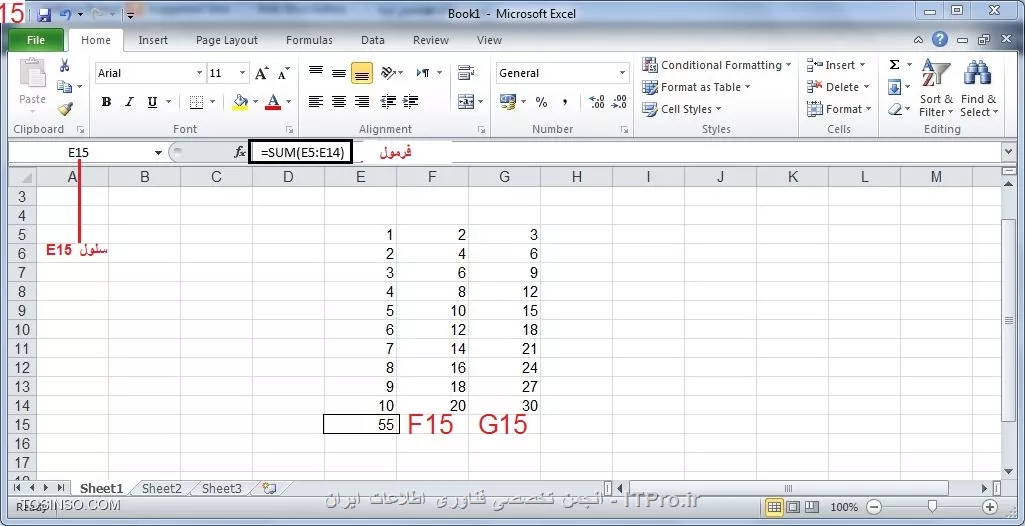Apply Comma Style format
1025x526 pixels.
point(565,102)
